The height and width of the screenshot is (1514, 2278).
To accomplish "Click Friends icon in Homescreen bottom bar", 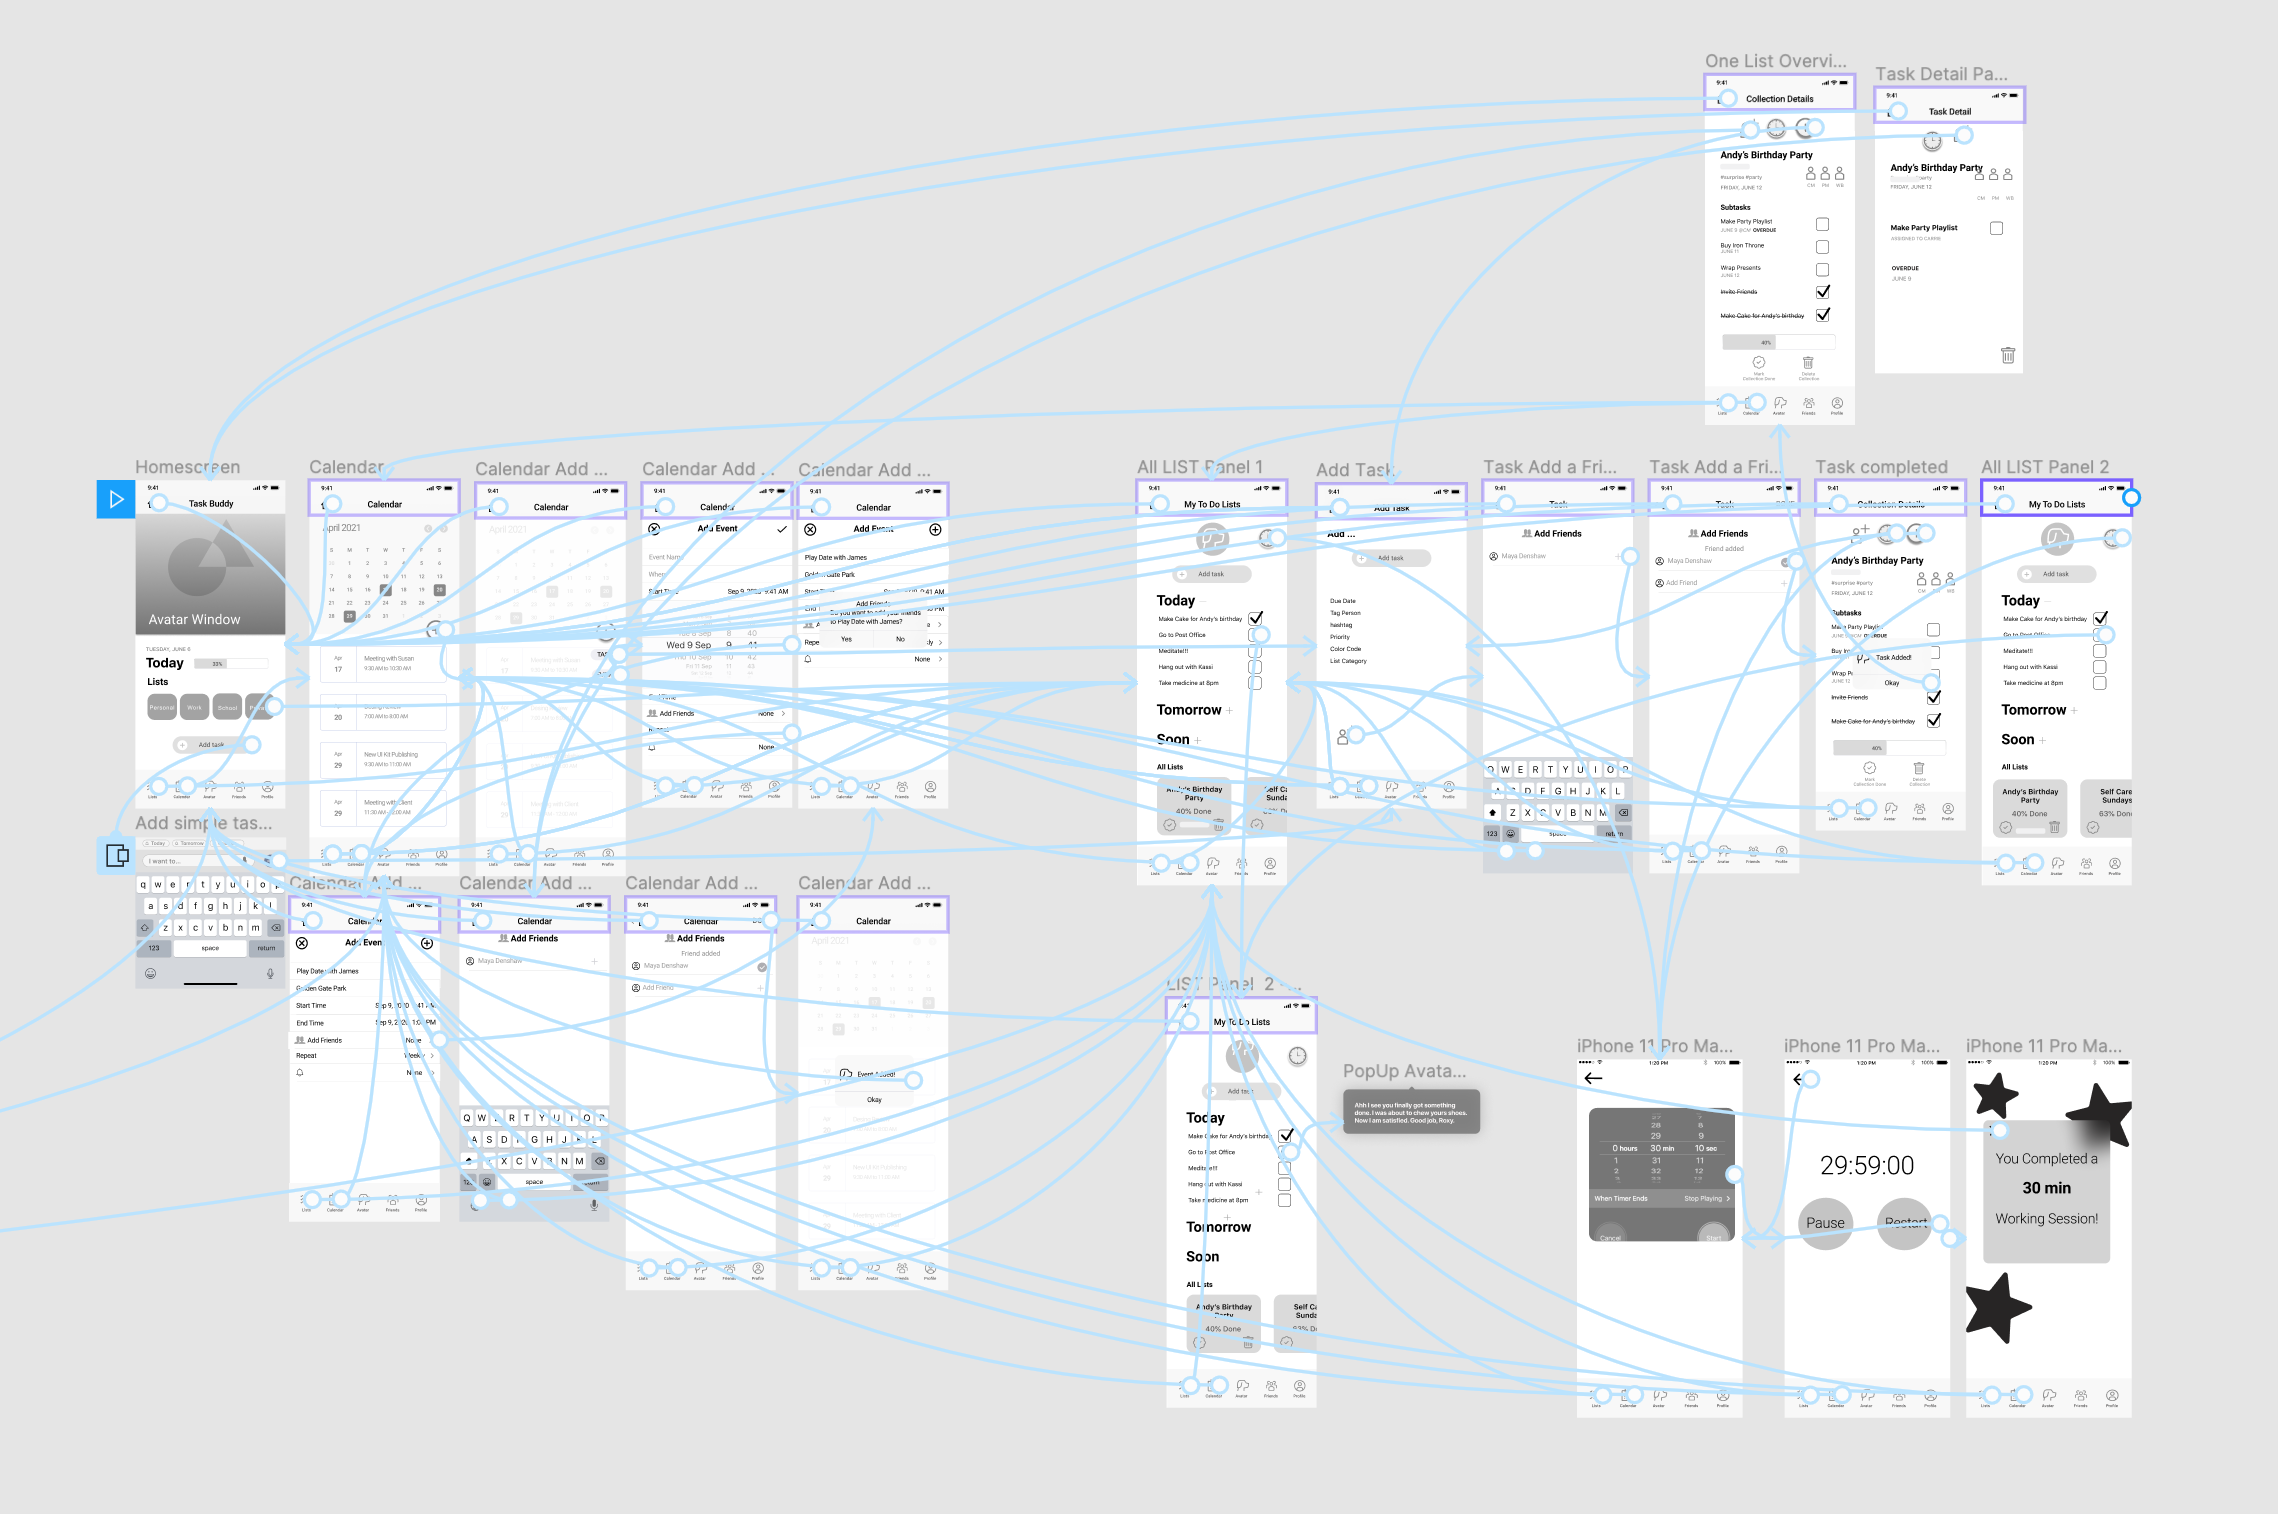I will 239,787.
